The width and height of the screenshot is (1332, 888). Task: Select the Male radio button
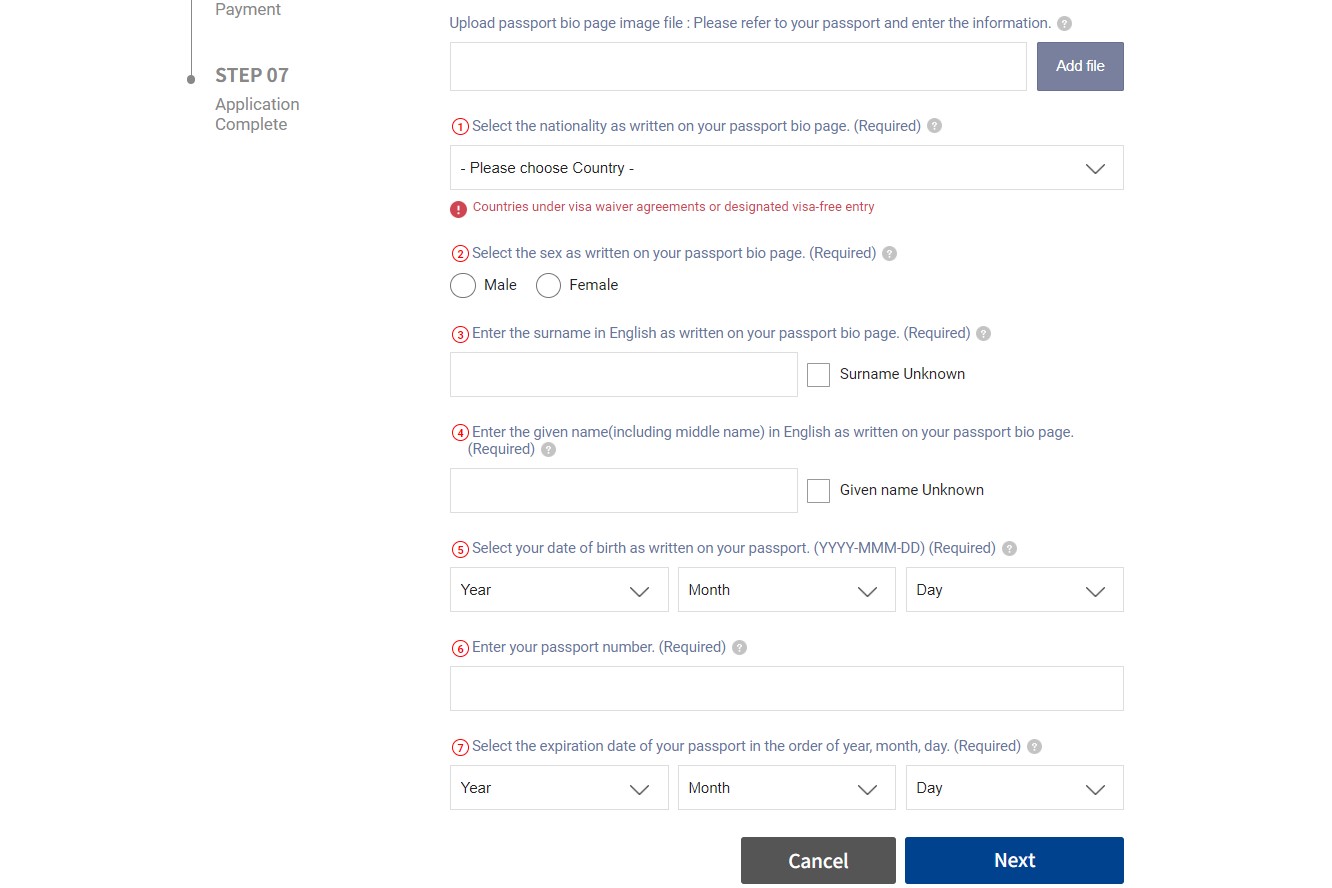[x=463, y=286]
